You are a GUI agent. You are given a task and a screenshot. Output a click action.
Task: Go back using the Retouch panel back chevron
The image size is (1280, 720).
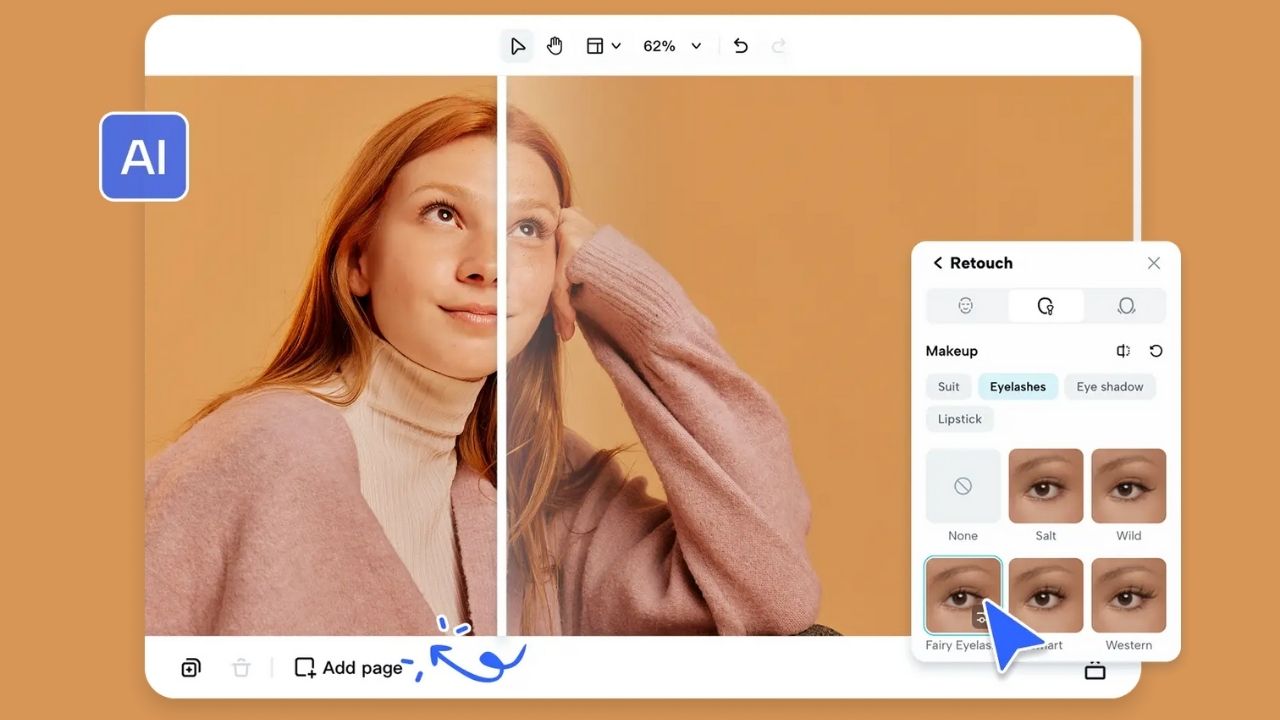pos(937,263)
